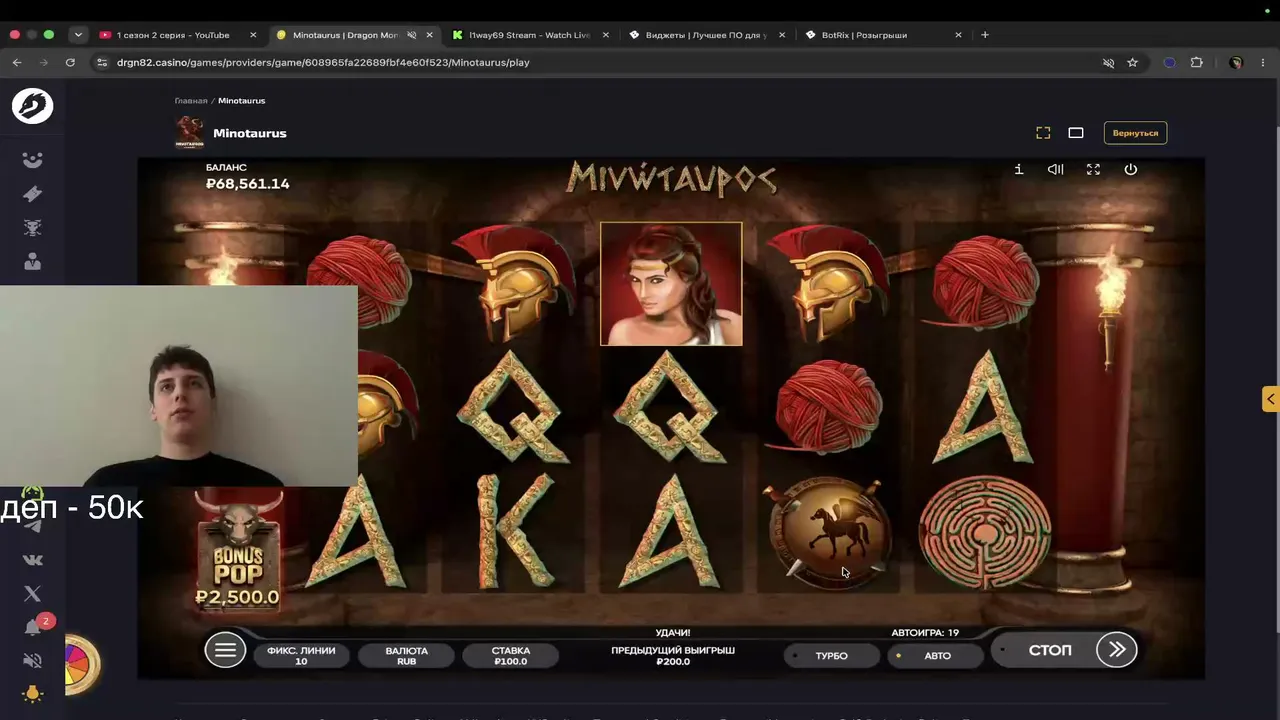Toggle the site sound mute icon in sidebar
Image resolution: width=1280 pixels, height=720 pixels.
[33, 661]
